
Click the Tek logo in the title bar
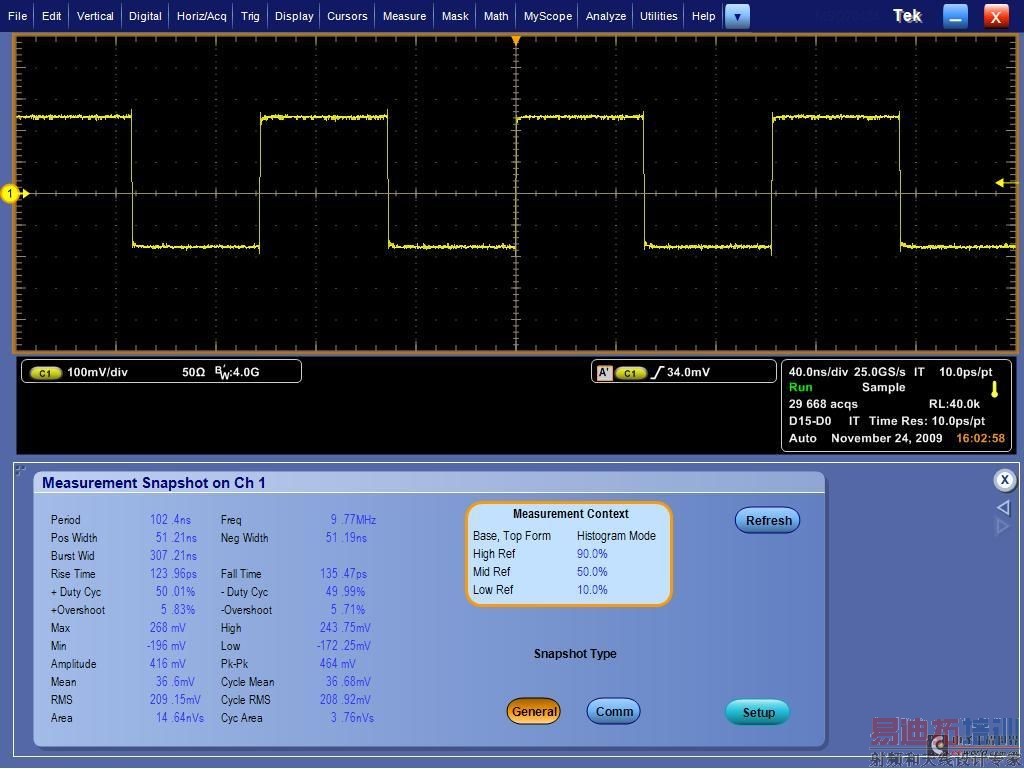[907, 16]
